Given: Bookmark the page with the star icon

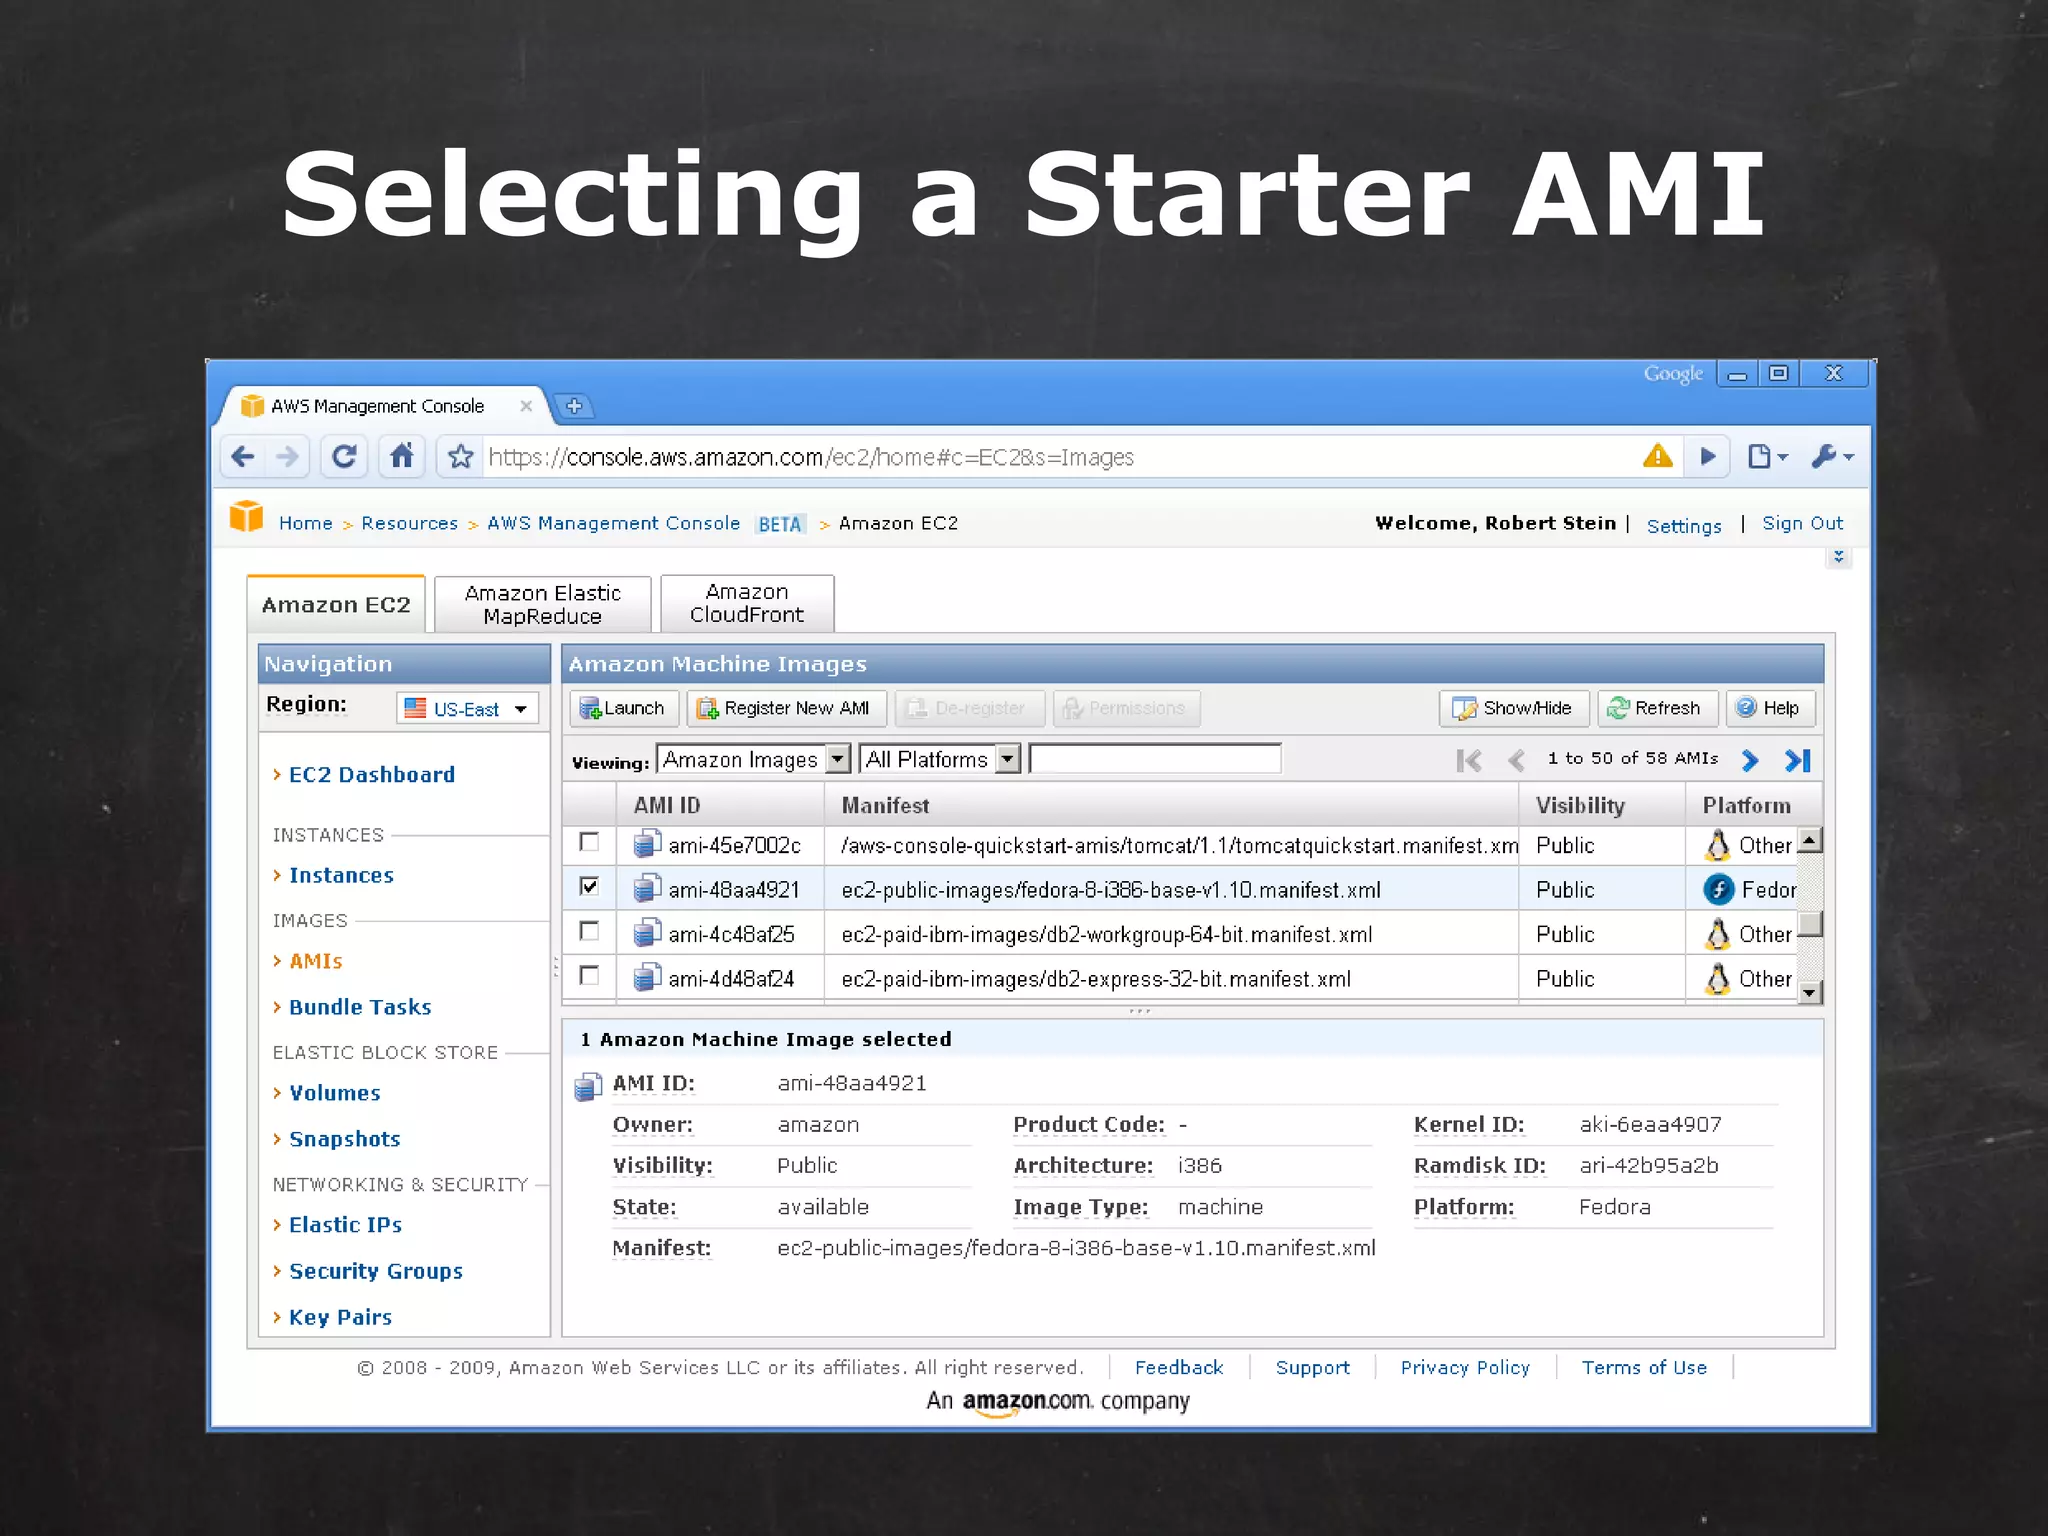Looking at the screenshot, I should (x=460, y=457).
